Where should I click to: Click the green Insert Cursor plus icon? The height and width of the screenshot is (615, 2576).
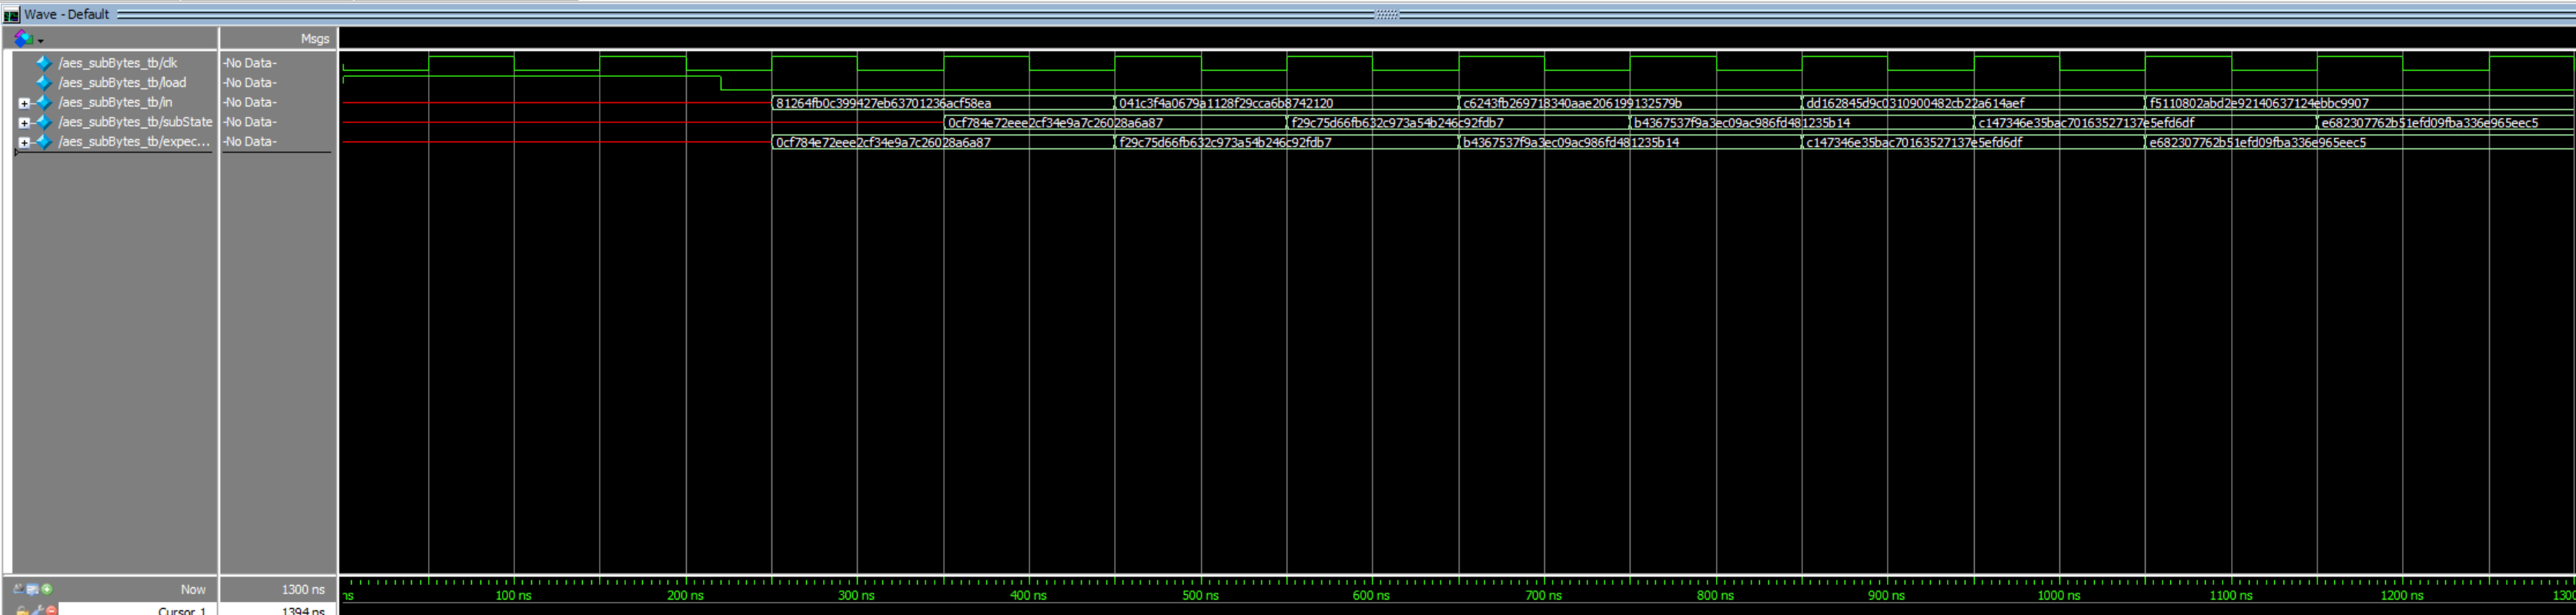tap(47, 589)
